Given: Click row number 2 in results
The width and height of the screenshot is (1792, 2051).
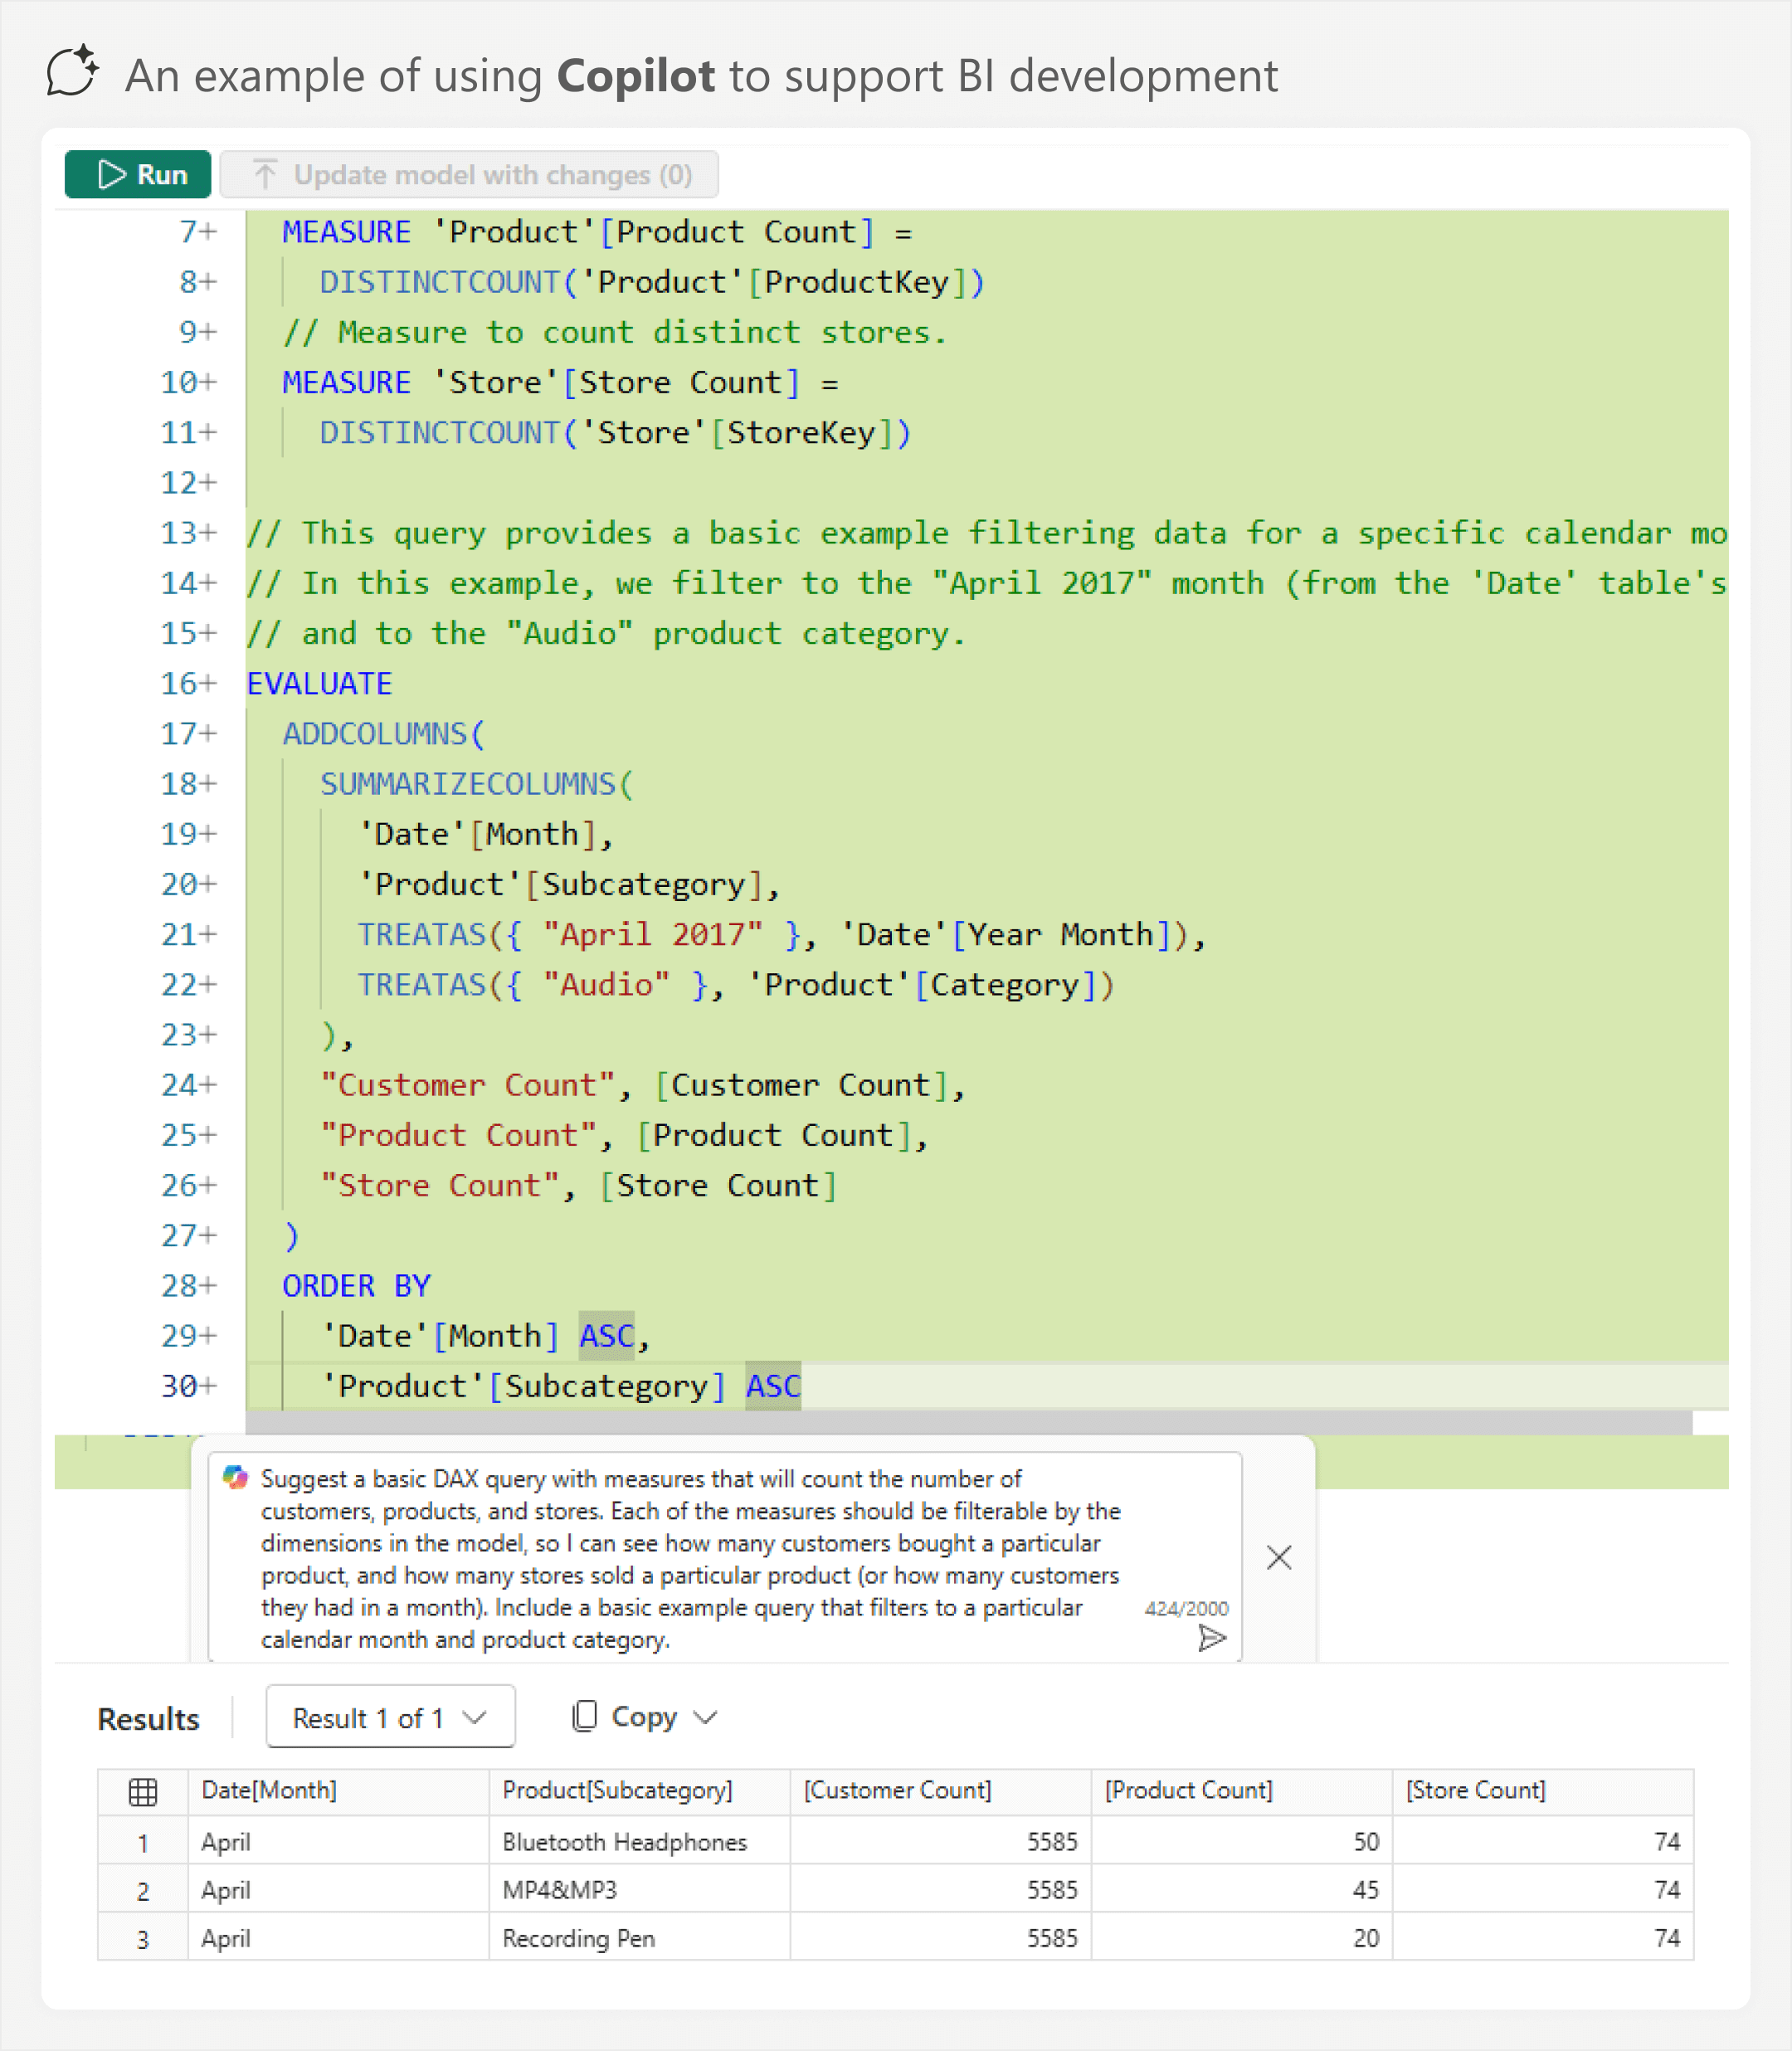Looking at the screenshot, I should click(x=143, y=1891).
